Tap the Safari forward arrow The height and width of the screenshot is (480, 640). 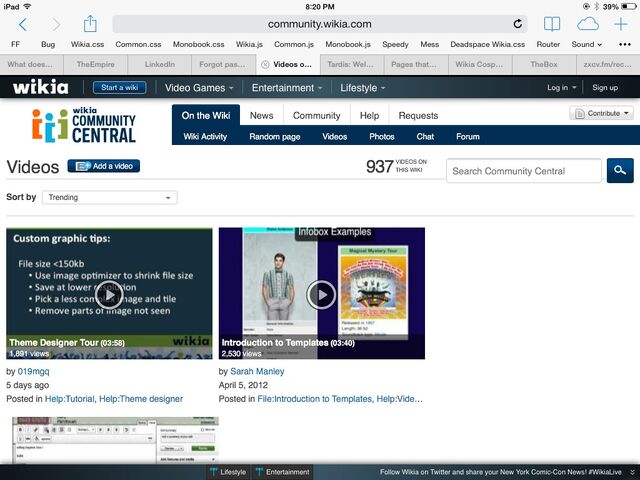(x=56, y=25)
